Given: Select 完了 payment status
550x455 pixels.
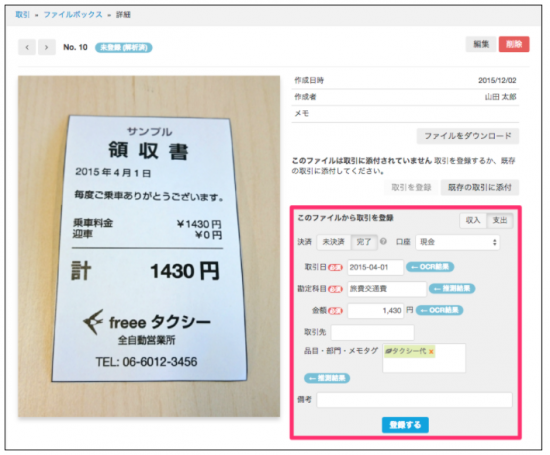Looking at the screenshot, I should coord(364,242).
